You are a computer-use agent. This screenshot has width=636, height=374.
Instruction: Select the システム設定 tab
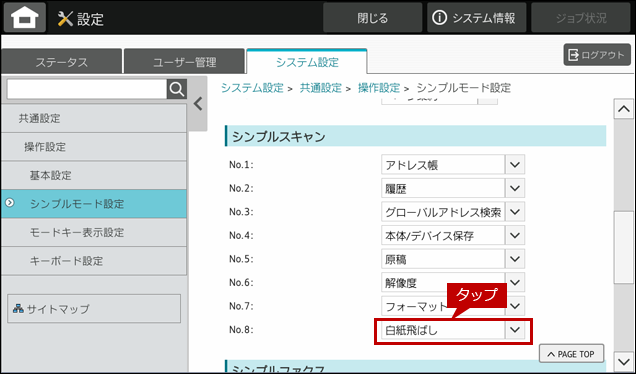tap(307, 62)
